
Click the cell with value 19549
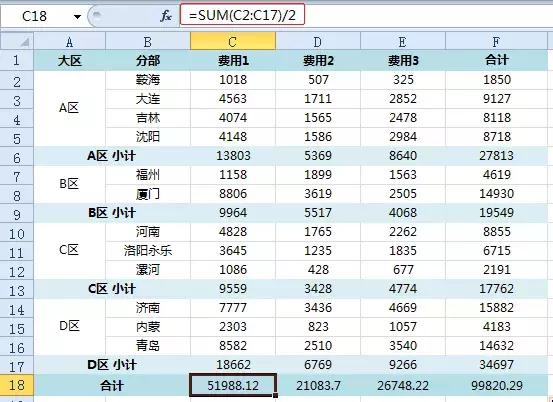point(497,213)
